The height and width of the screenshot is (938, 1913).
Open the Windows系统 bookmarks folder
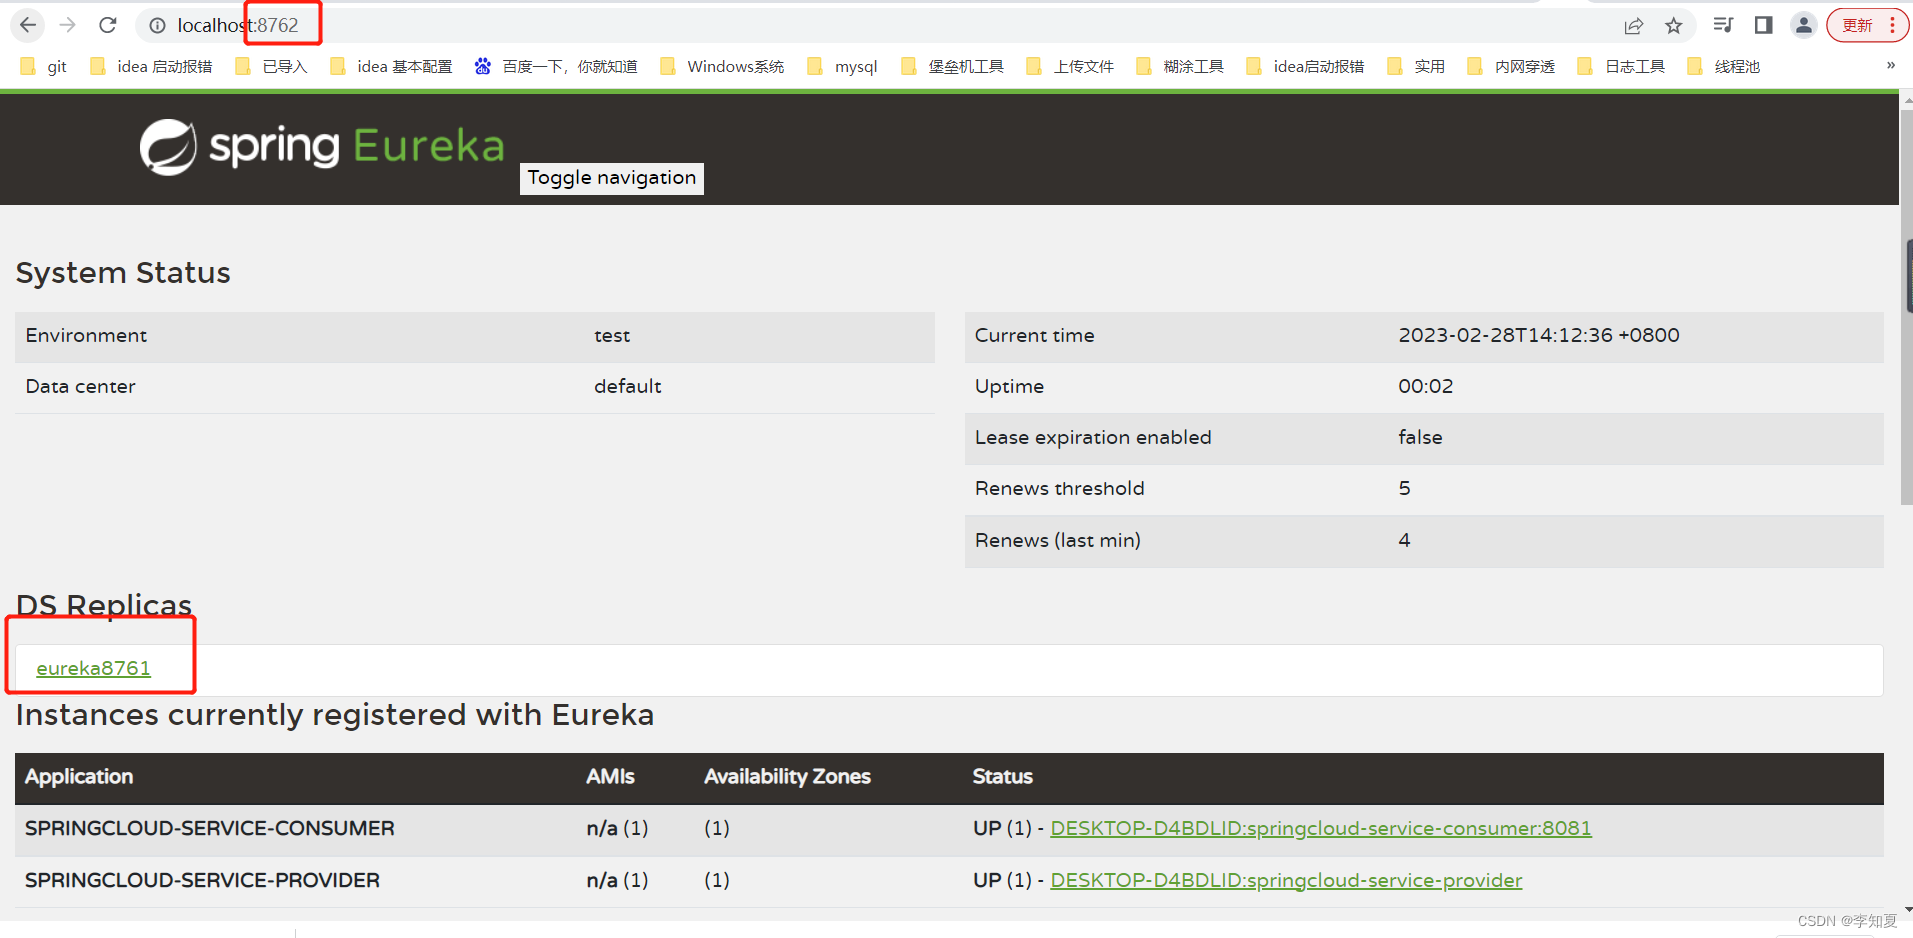tap(723, 67)
